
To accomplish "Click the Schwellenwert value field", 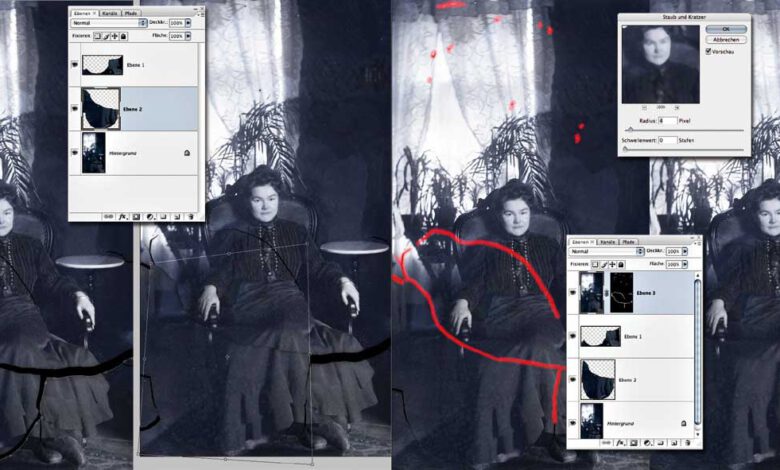I will pyautogui.click(x=668, y=140).
